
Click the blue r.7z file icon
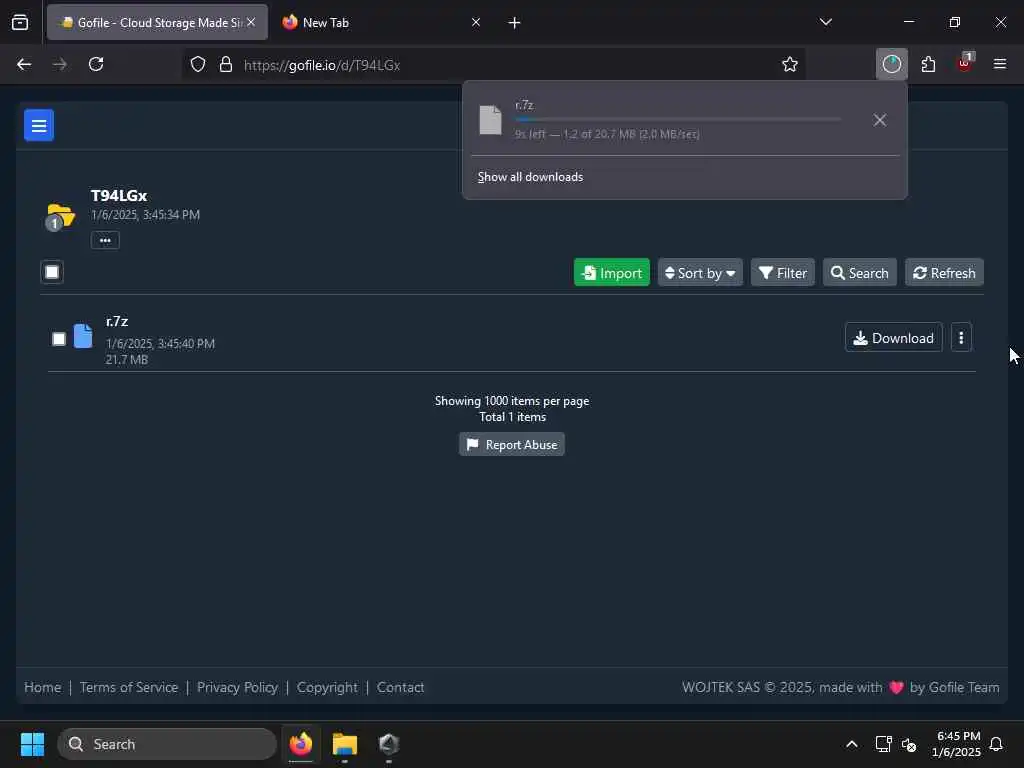point(83,336)
